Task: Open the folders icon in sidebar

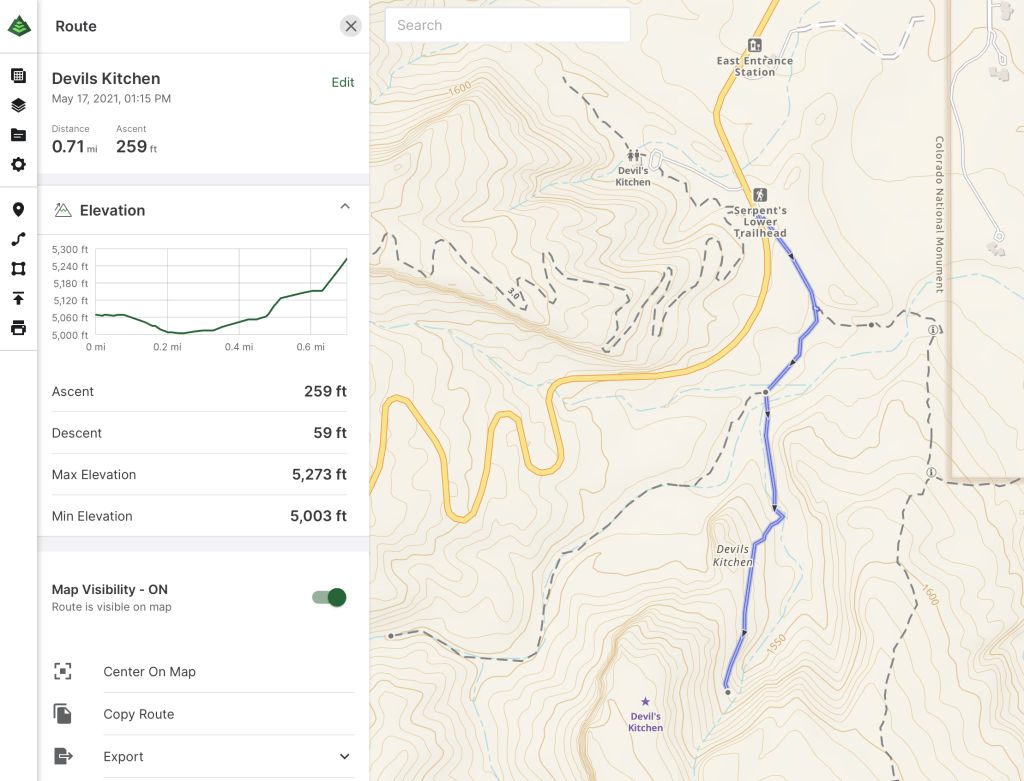Action: (x=18, y=135)
